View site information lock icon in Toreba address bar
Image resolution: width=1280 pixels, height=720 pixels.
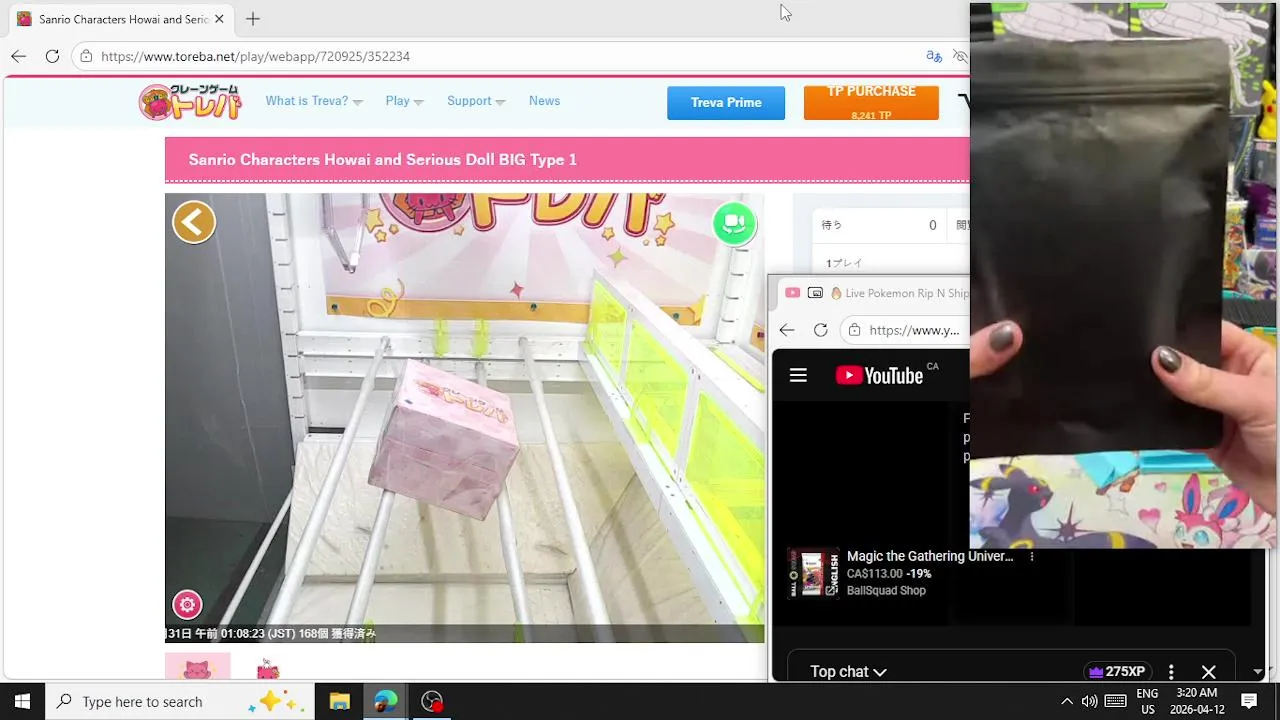(87, 56)
